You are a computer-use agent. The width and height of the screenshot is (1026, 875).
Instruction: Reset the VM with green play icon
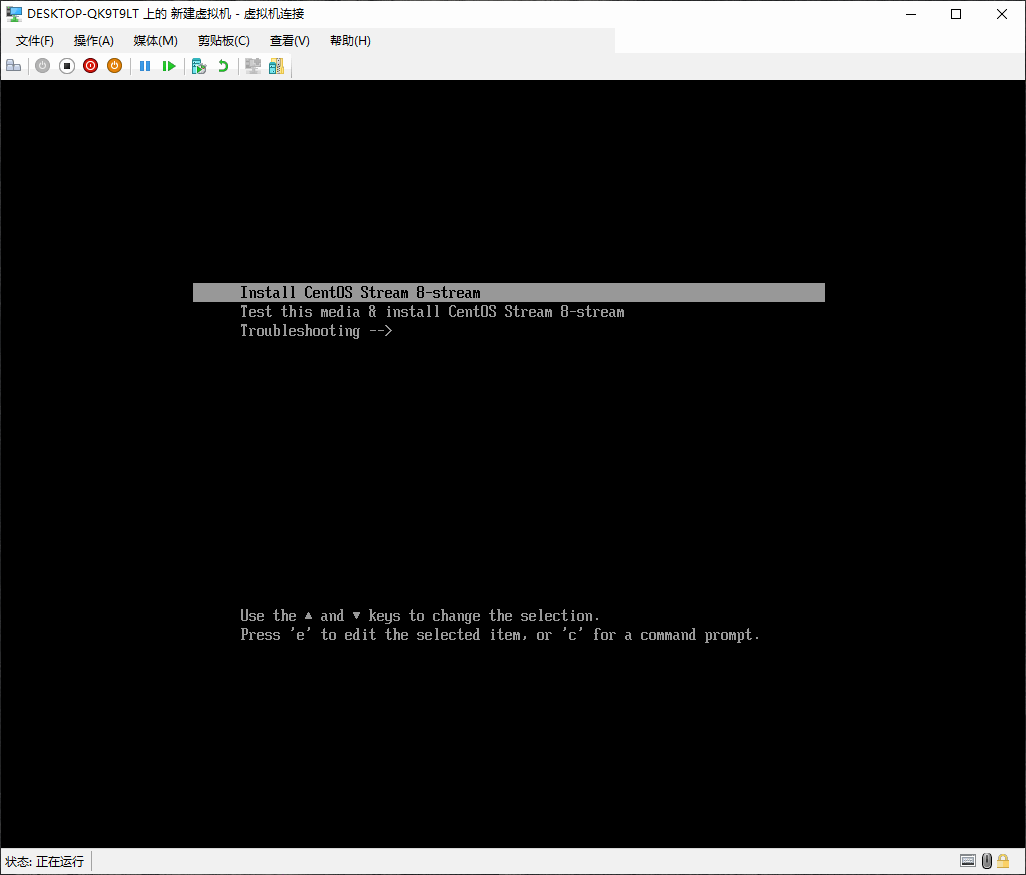(x=169, y=65)
